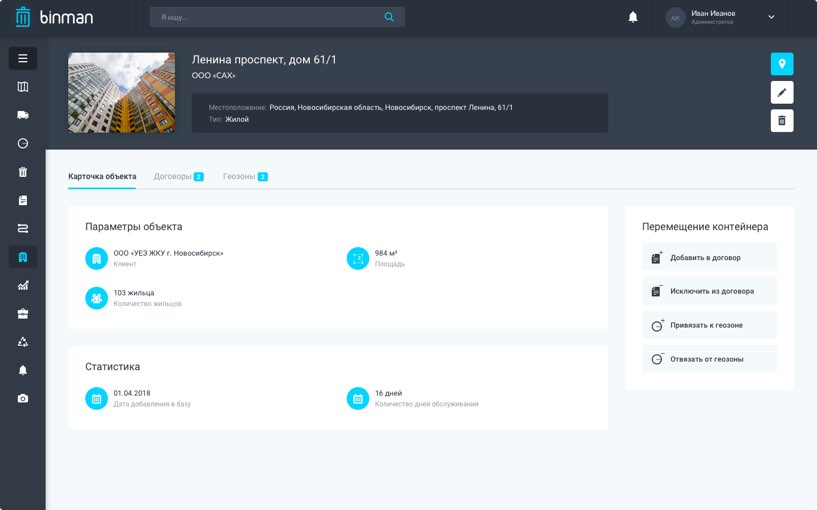Image resolution: width=817 pixels, height=510 pixels.
Task: Click the statistics chart icon in the sidebar
Action: [x=23, y=285]
